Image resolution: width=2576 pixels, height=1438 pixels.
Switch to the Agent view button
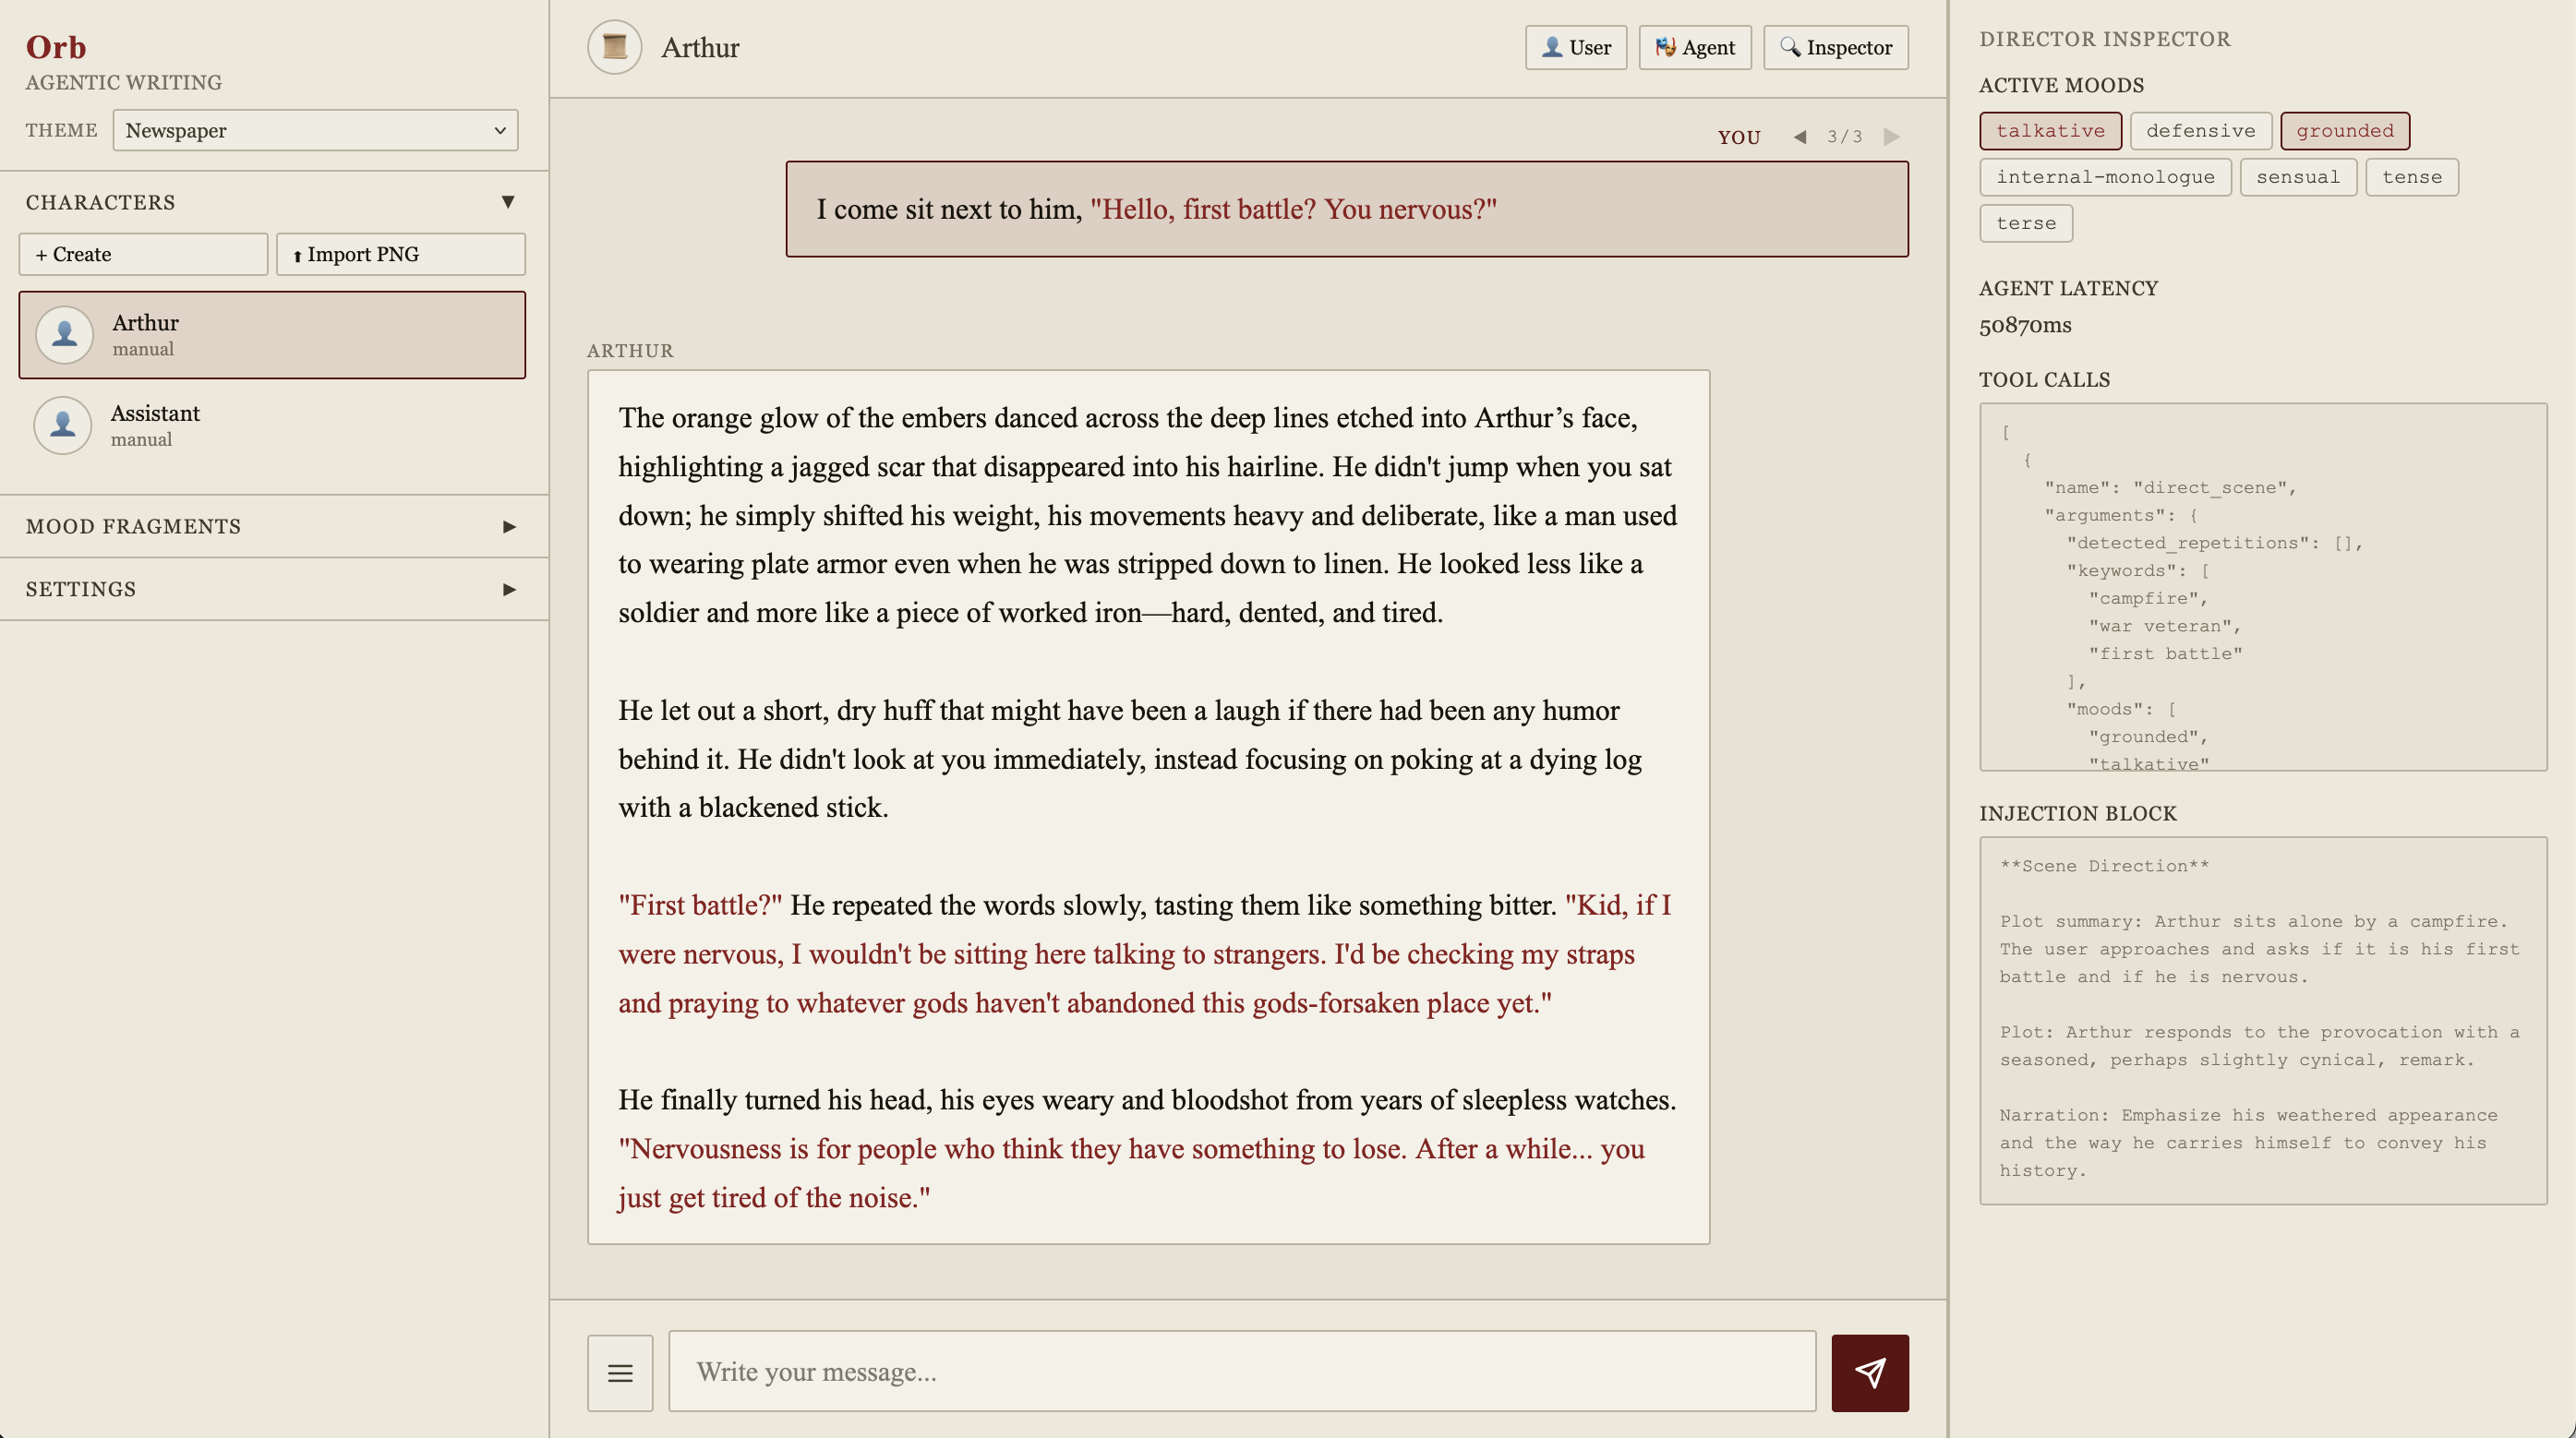pyautogui.click(x=1694, y=47)
